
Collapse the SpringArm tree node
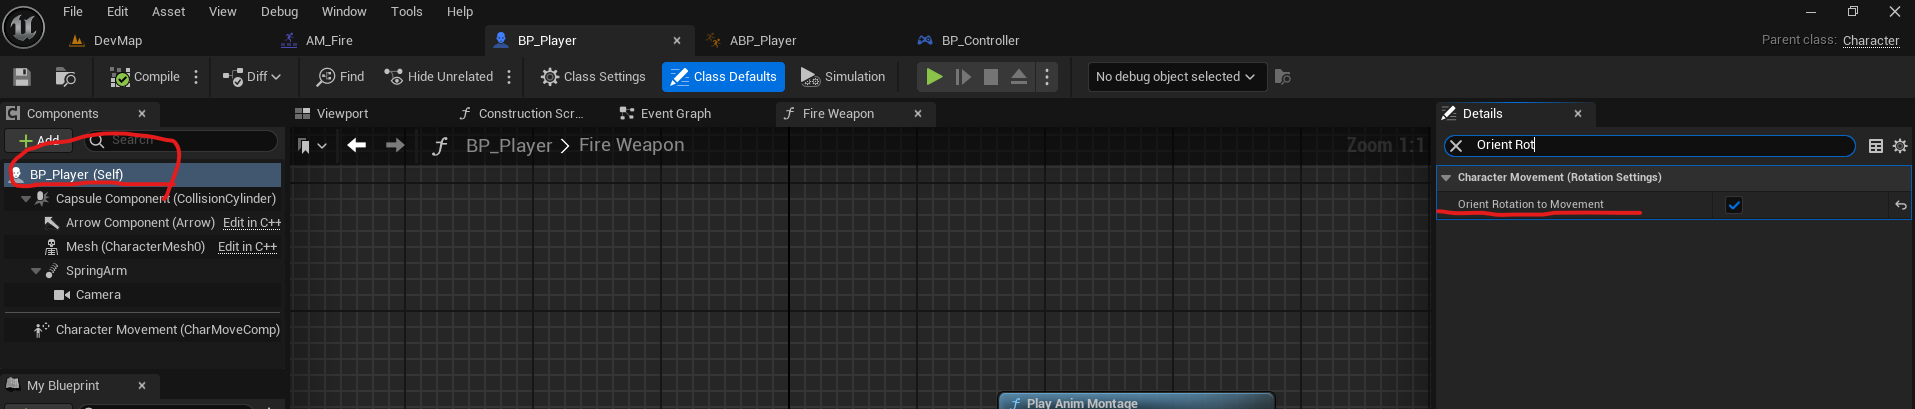36,271
